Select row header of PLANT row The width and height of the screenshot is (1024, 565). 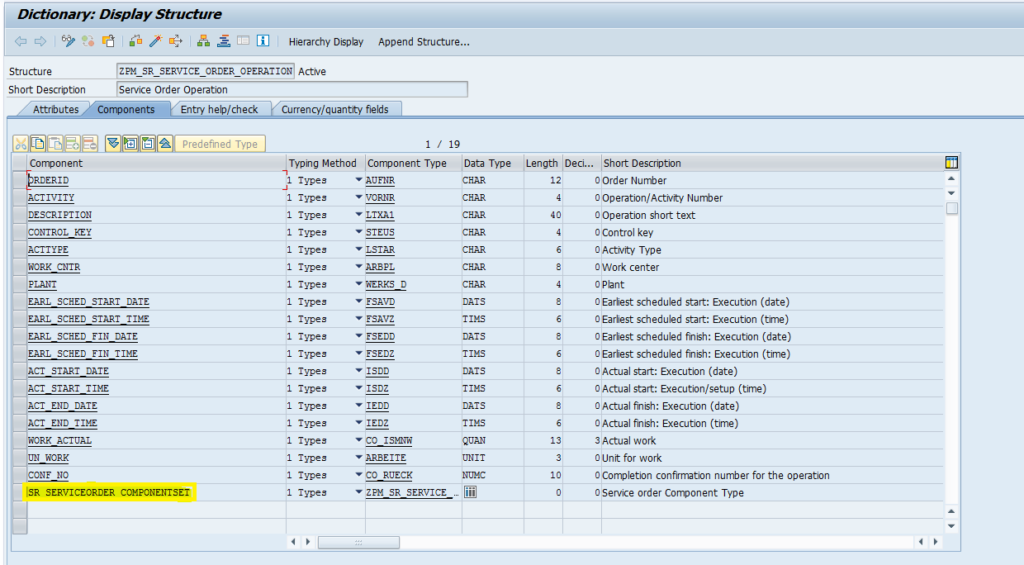point(20,284)
